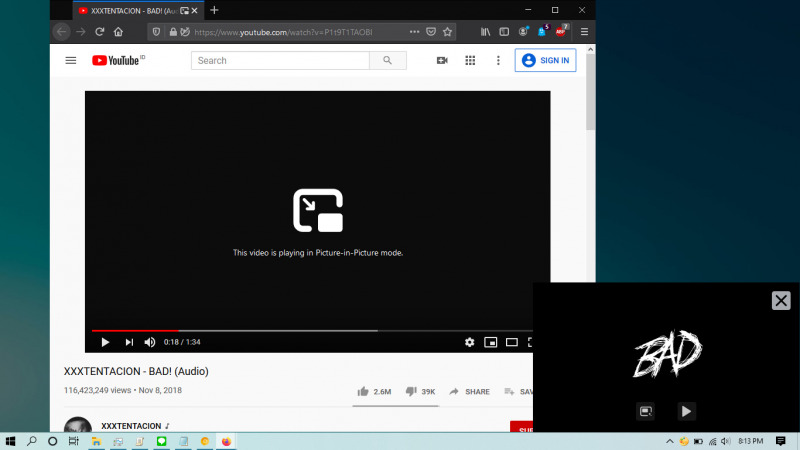Open File Explorer from the taskbar

tap(96, 441)
